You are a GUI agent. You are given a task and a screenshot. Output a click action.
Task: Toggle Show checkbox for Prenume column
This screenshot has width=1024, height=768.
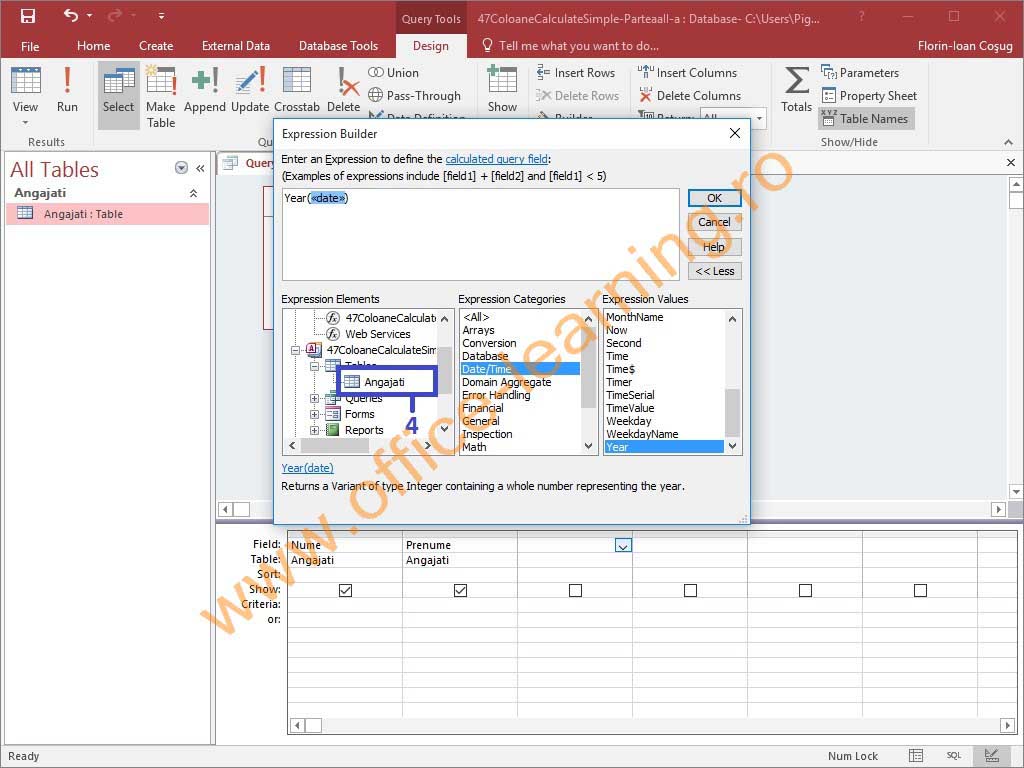point(460,590)
